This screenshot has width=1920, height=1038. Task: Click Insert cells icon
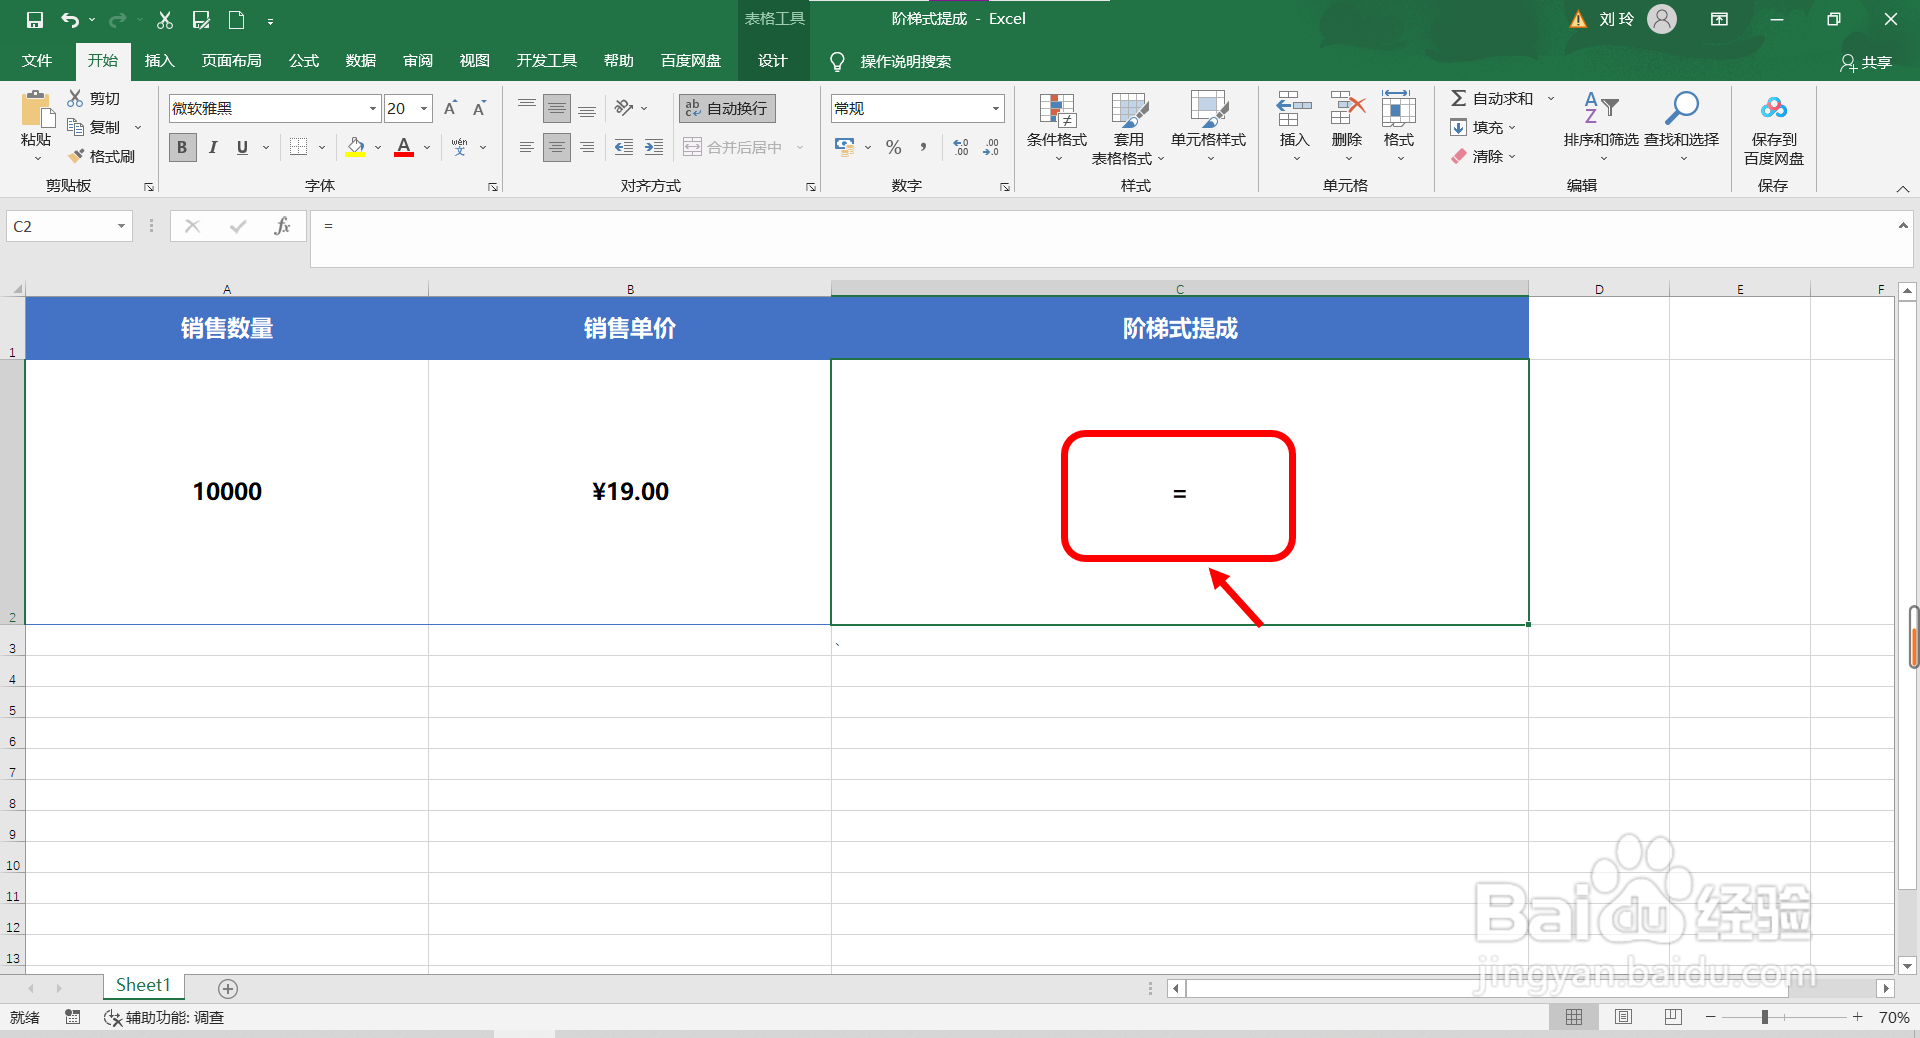1294,109
